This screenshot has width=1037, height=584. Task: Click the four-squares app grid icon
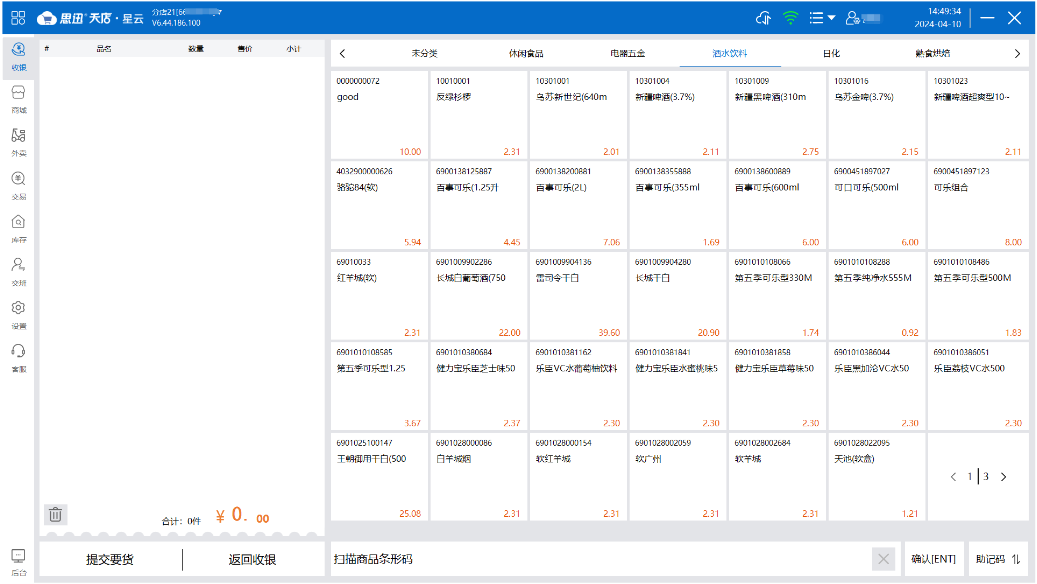(18, 18)
